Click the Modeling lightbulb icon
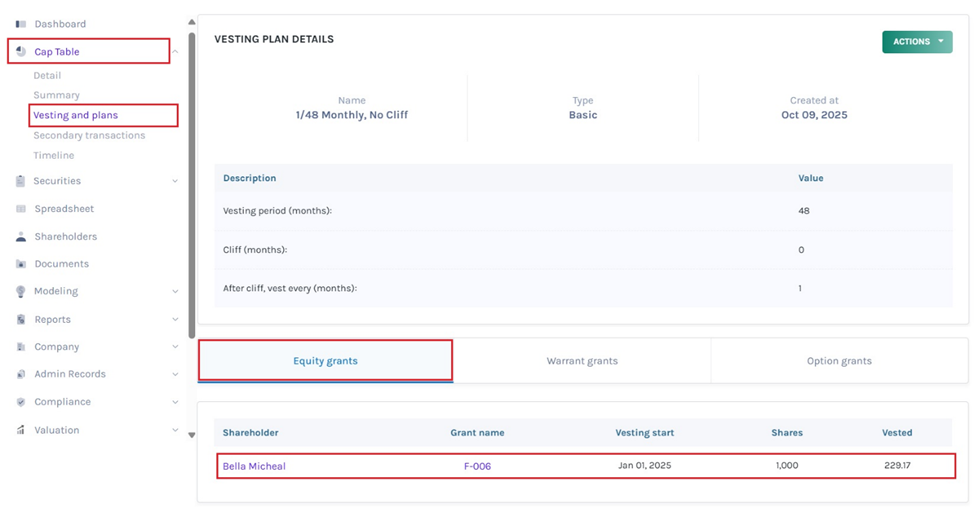The image size is (974, 508). coord(21,291)
